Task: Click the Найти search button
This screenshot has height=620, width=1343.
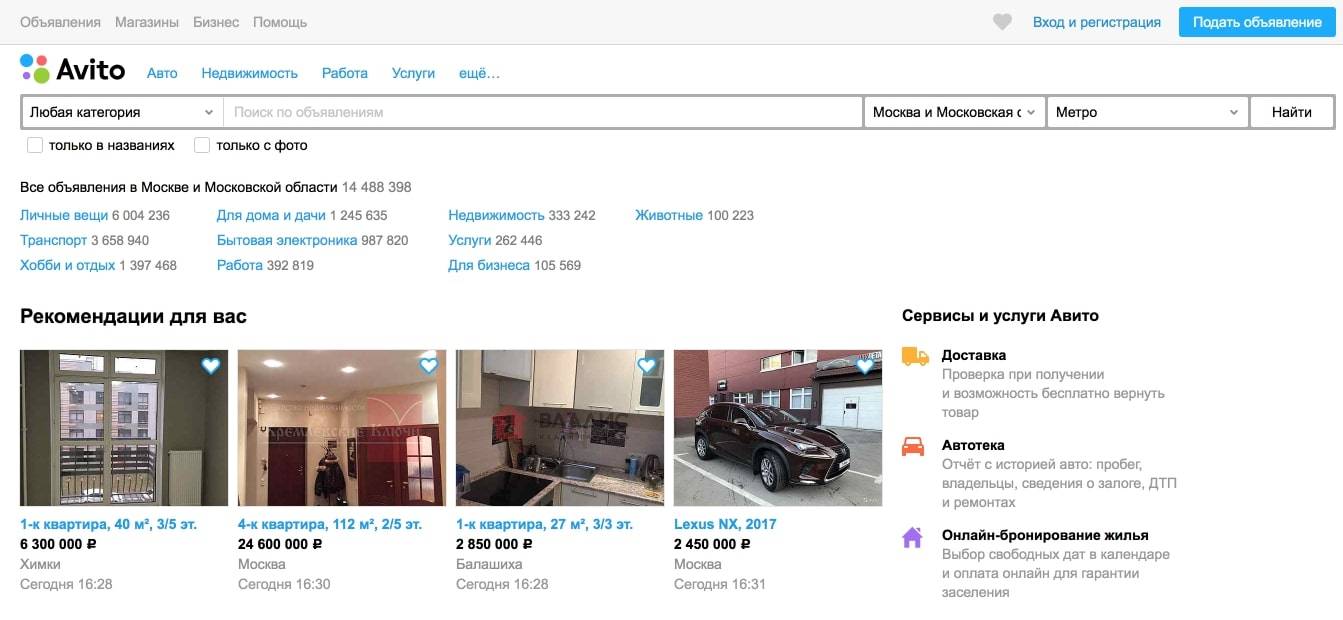Action: coord(1292,112)
